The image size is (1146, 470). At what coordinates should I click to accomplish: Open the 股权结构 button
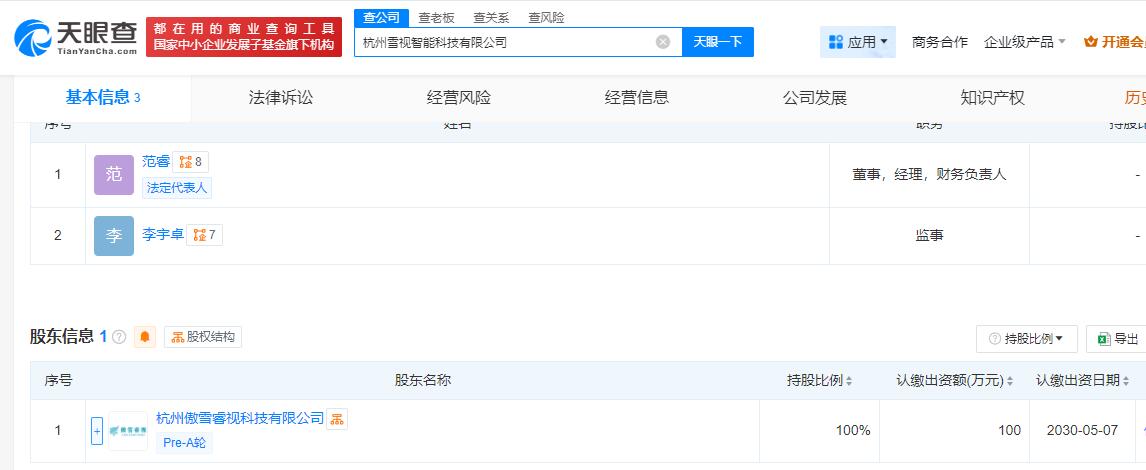[x=203, y=337]
